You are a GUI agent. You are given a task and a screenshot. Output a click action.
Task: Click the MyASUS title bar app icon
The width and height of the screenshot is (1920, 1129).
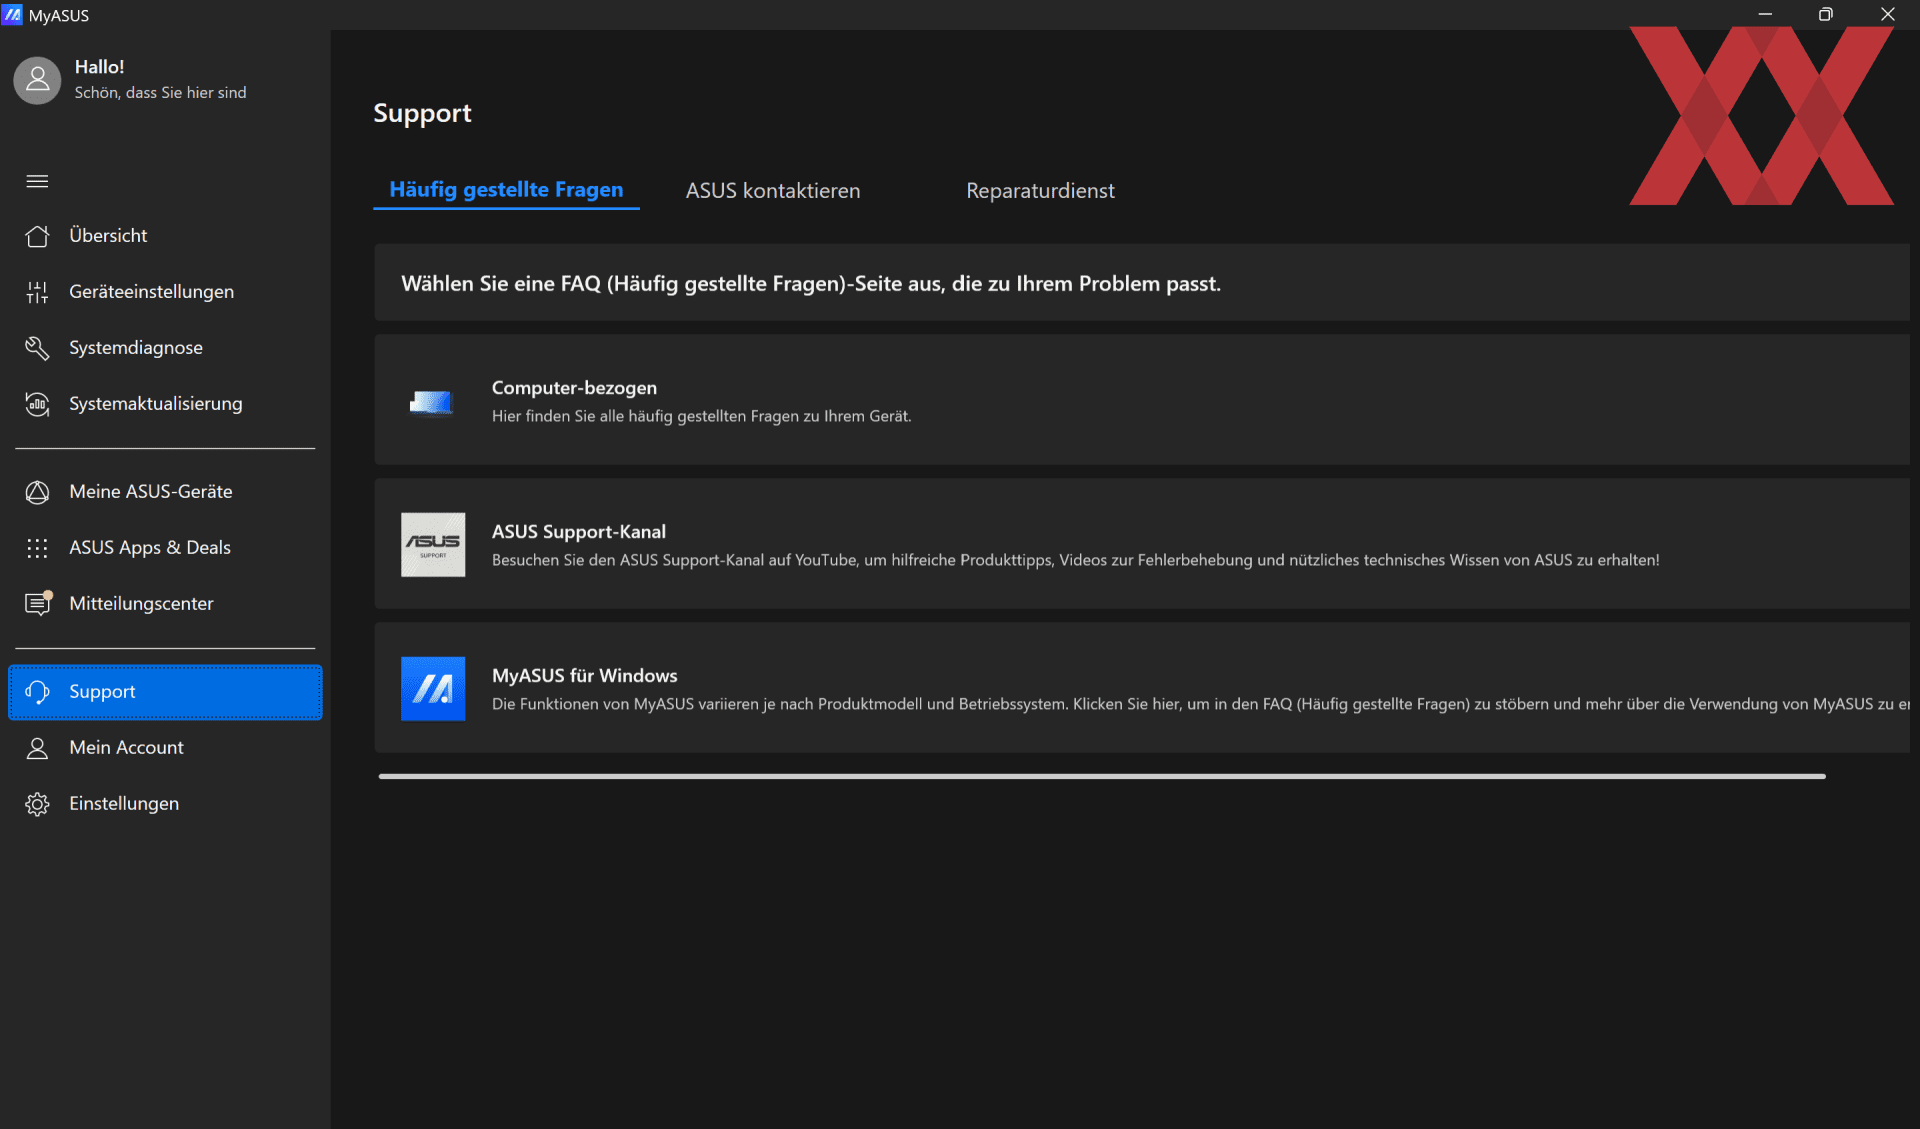[x=12, y=15]
